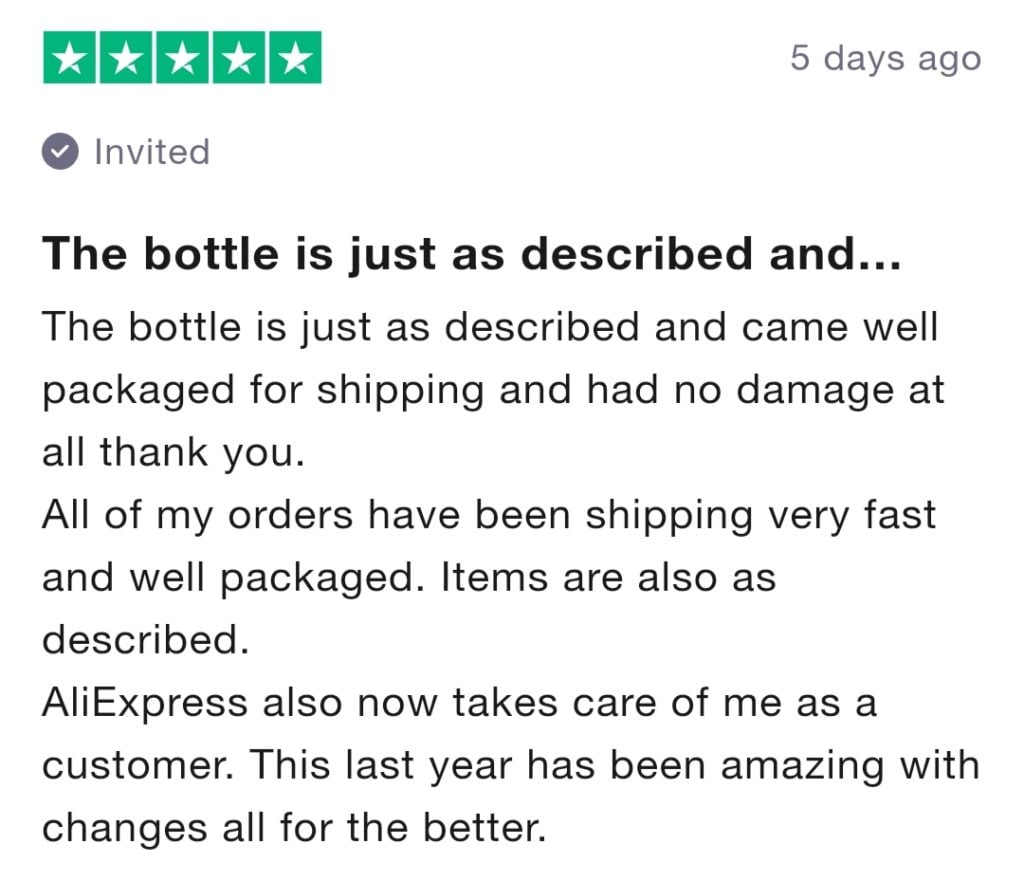Click the '5 days ago' timestamp
1024x881 pixels.
[x=886, y=59]
